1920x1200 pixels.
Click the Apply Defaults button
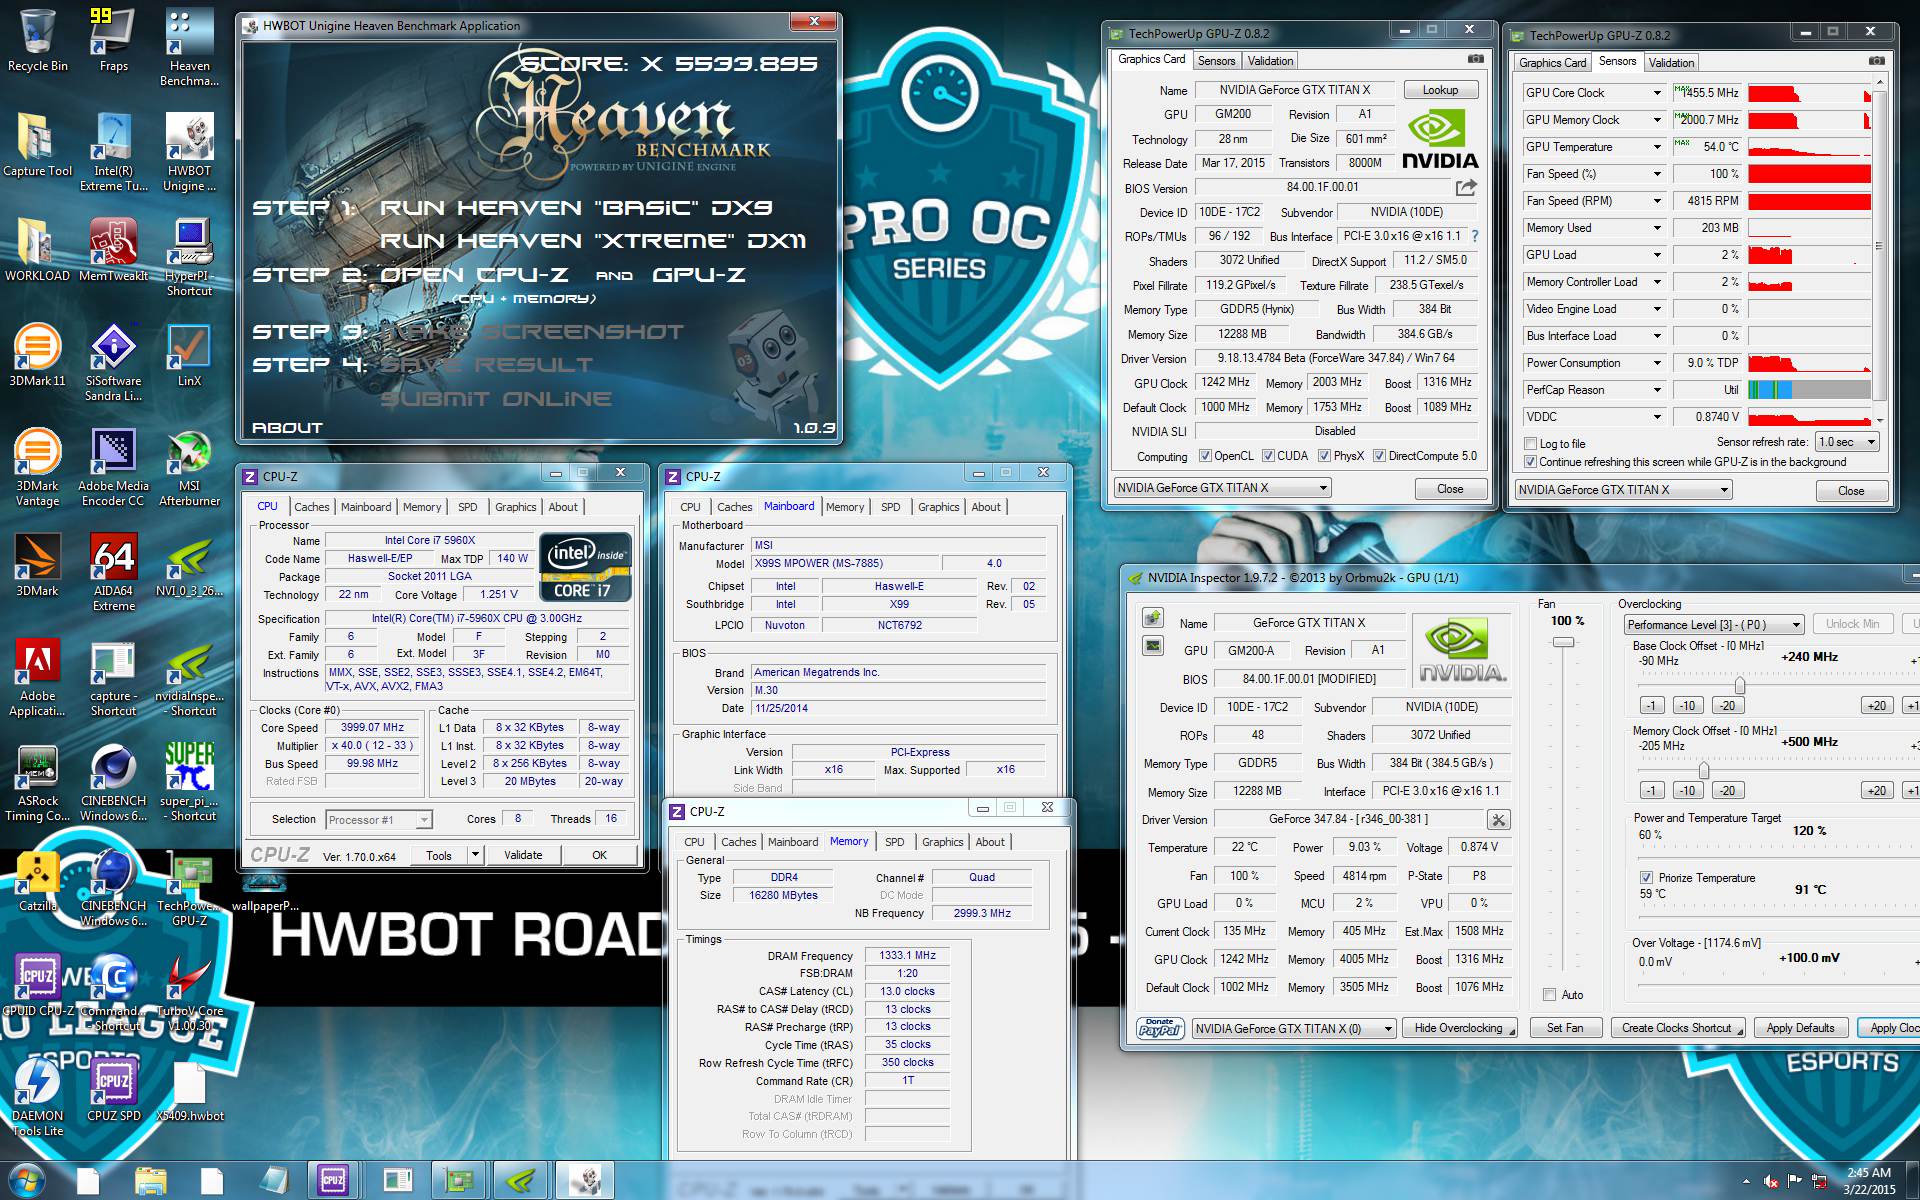(1800, 1028)
